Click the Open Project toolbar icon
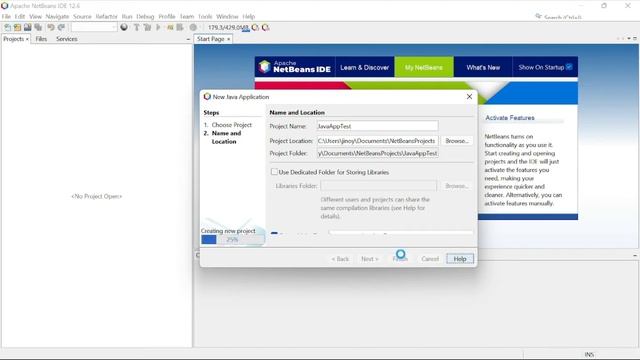 (x=27, y=27)
